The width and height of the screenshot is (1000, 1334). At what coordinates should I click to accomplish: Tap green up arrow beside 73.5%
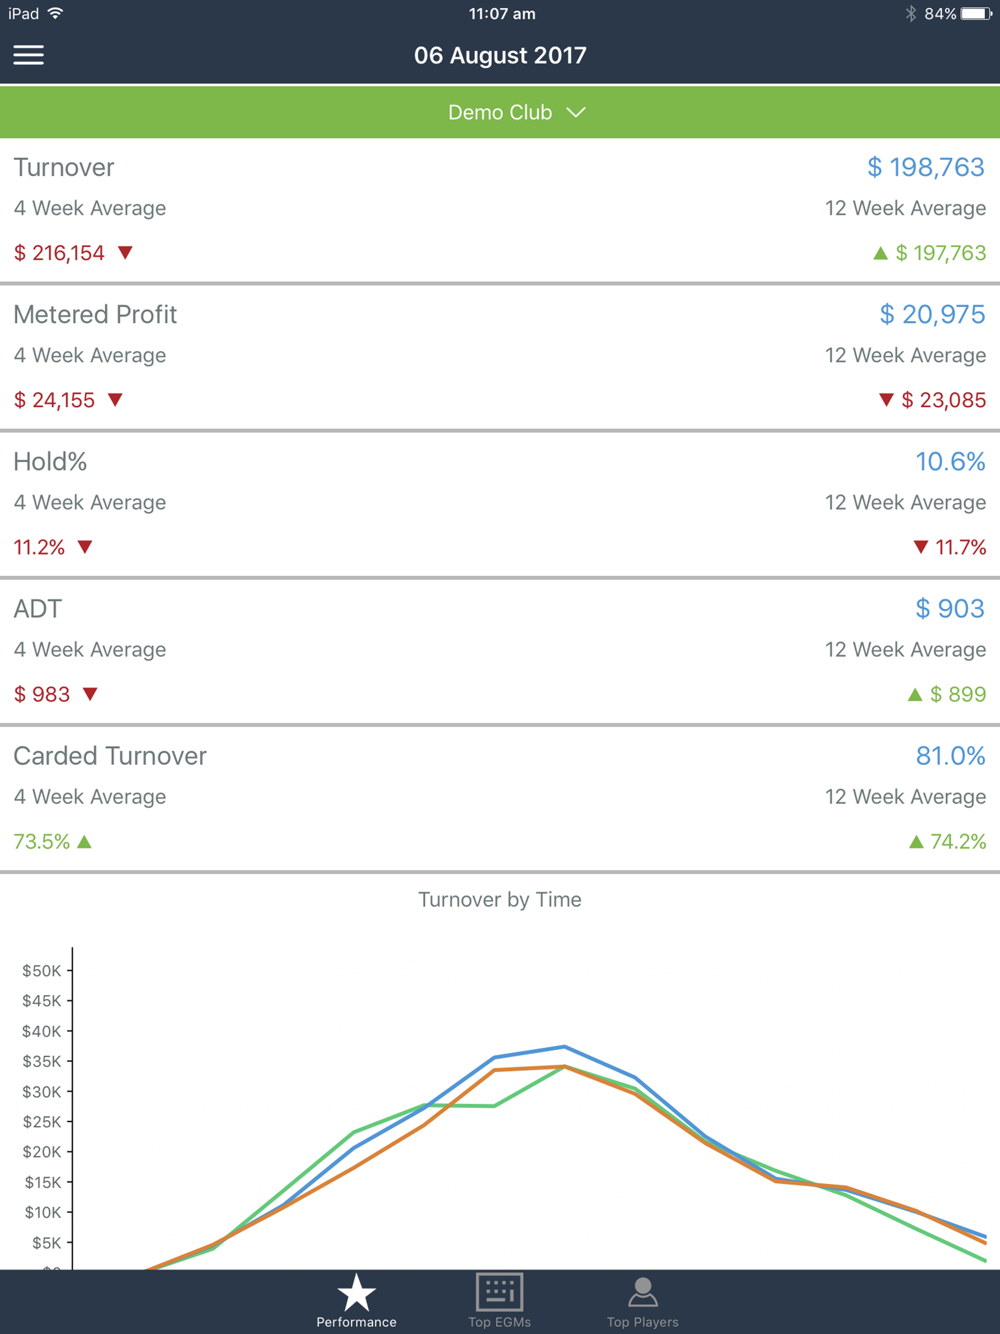click(x=85, y=842)
